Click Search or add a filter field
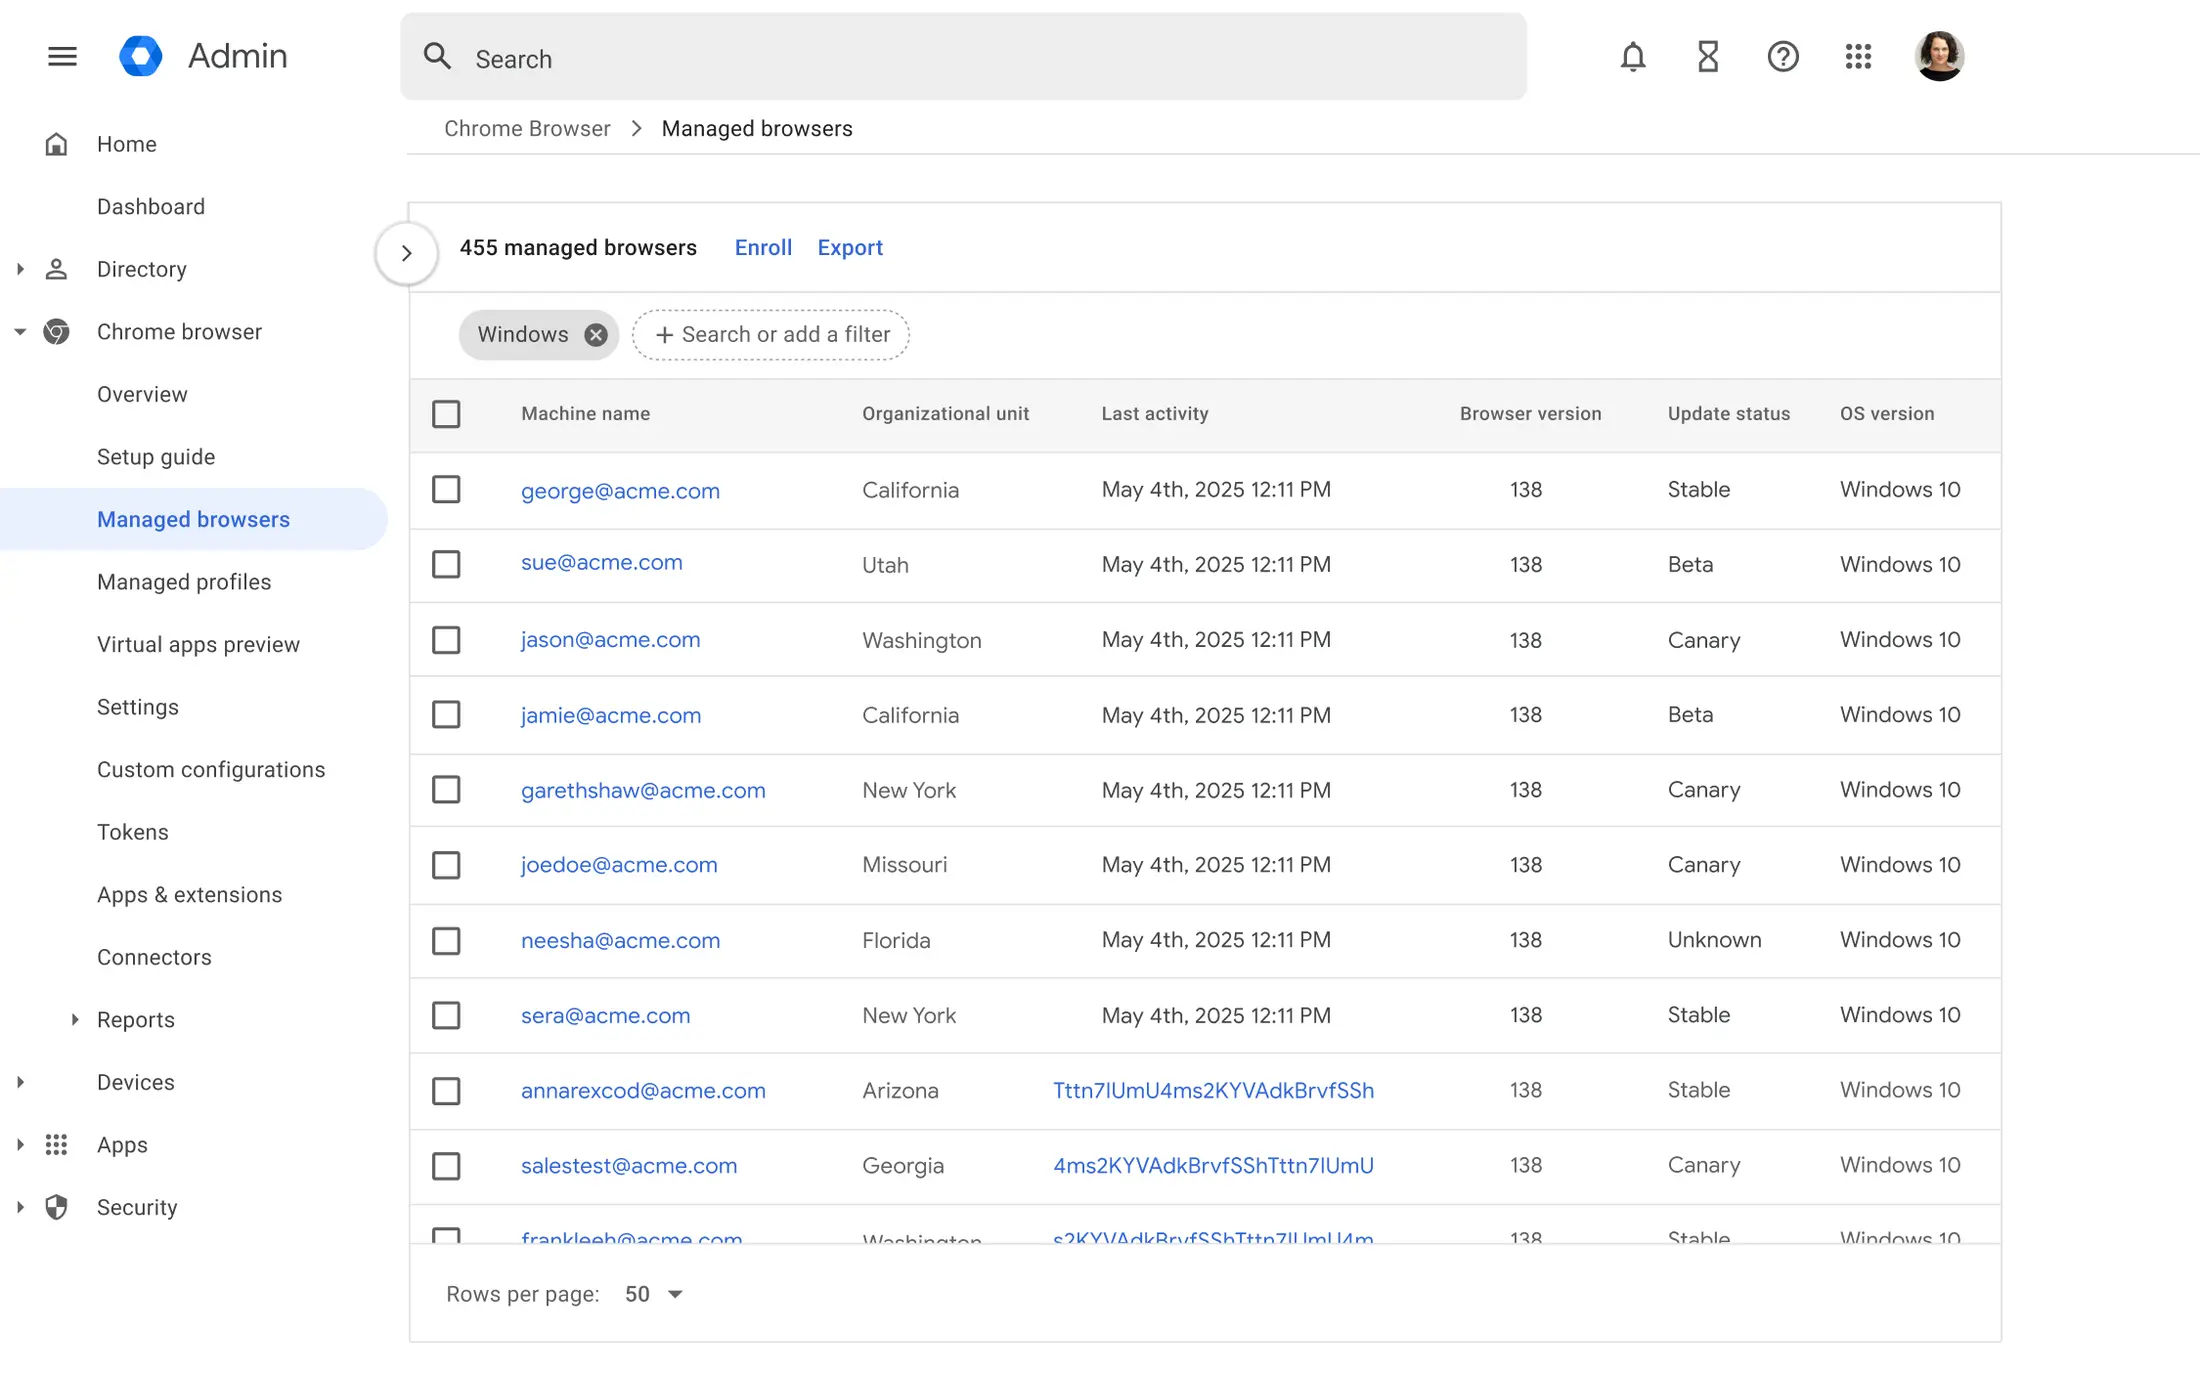Screen dimensions: 2200x1376 770,335
